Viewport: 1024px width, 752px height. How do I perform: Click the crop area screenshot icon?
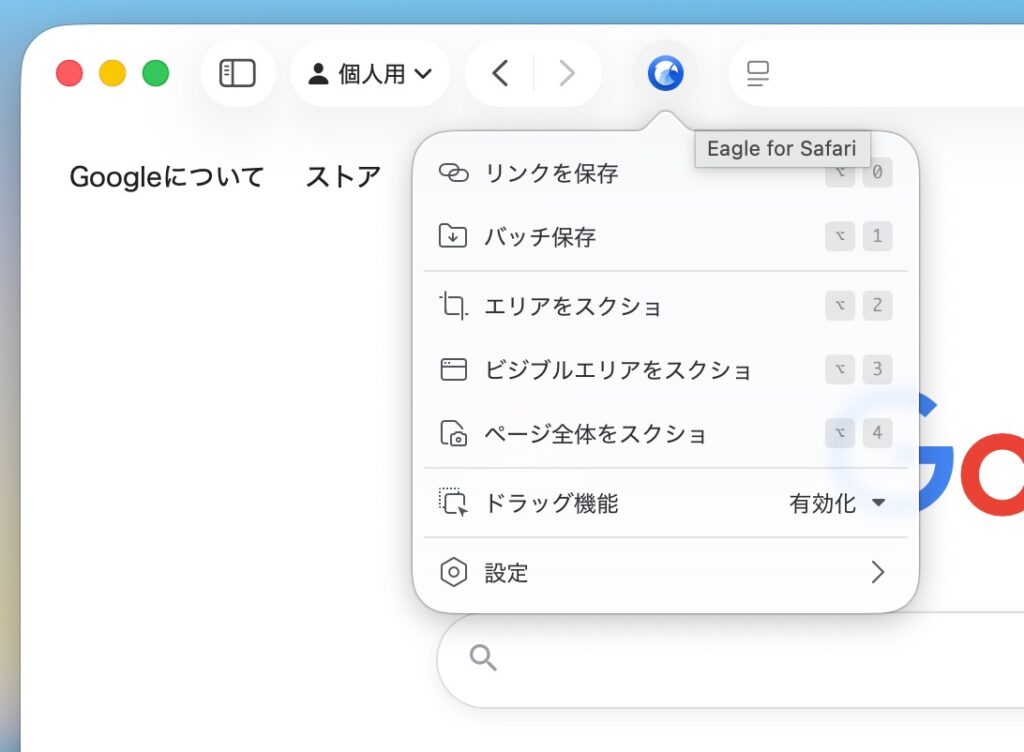[x=454, y=306]
